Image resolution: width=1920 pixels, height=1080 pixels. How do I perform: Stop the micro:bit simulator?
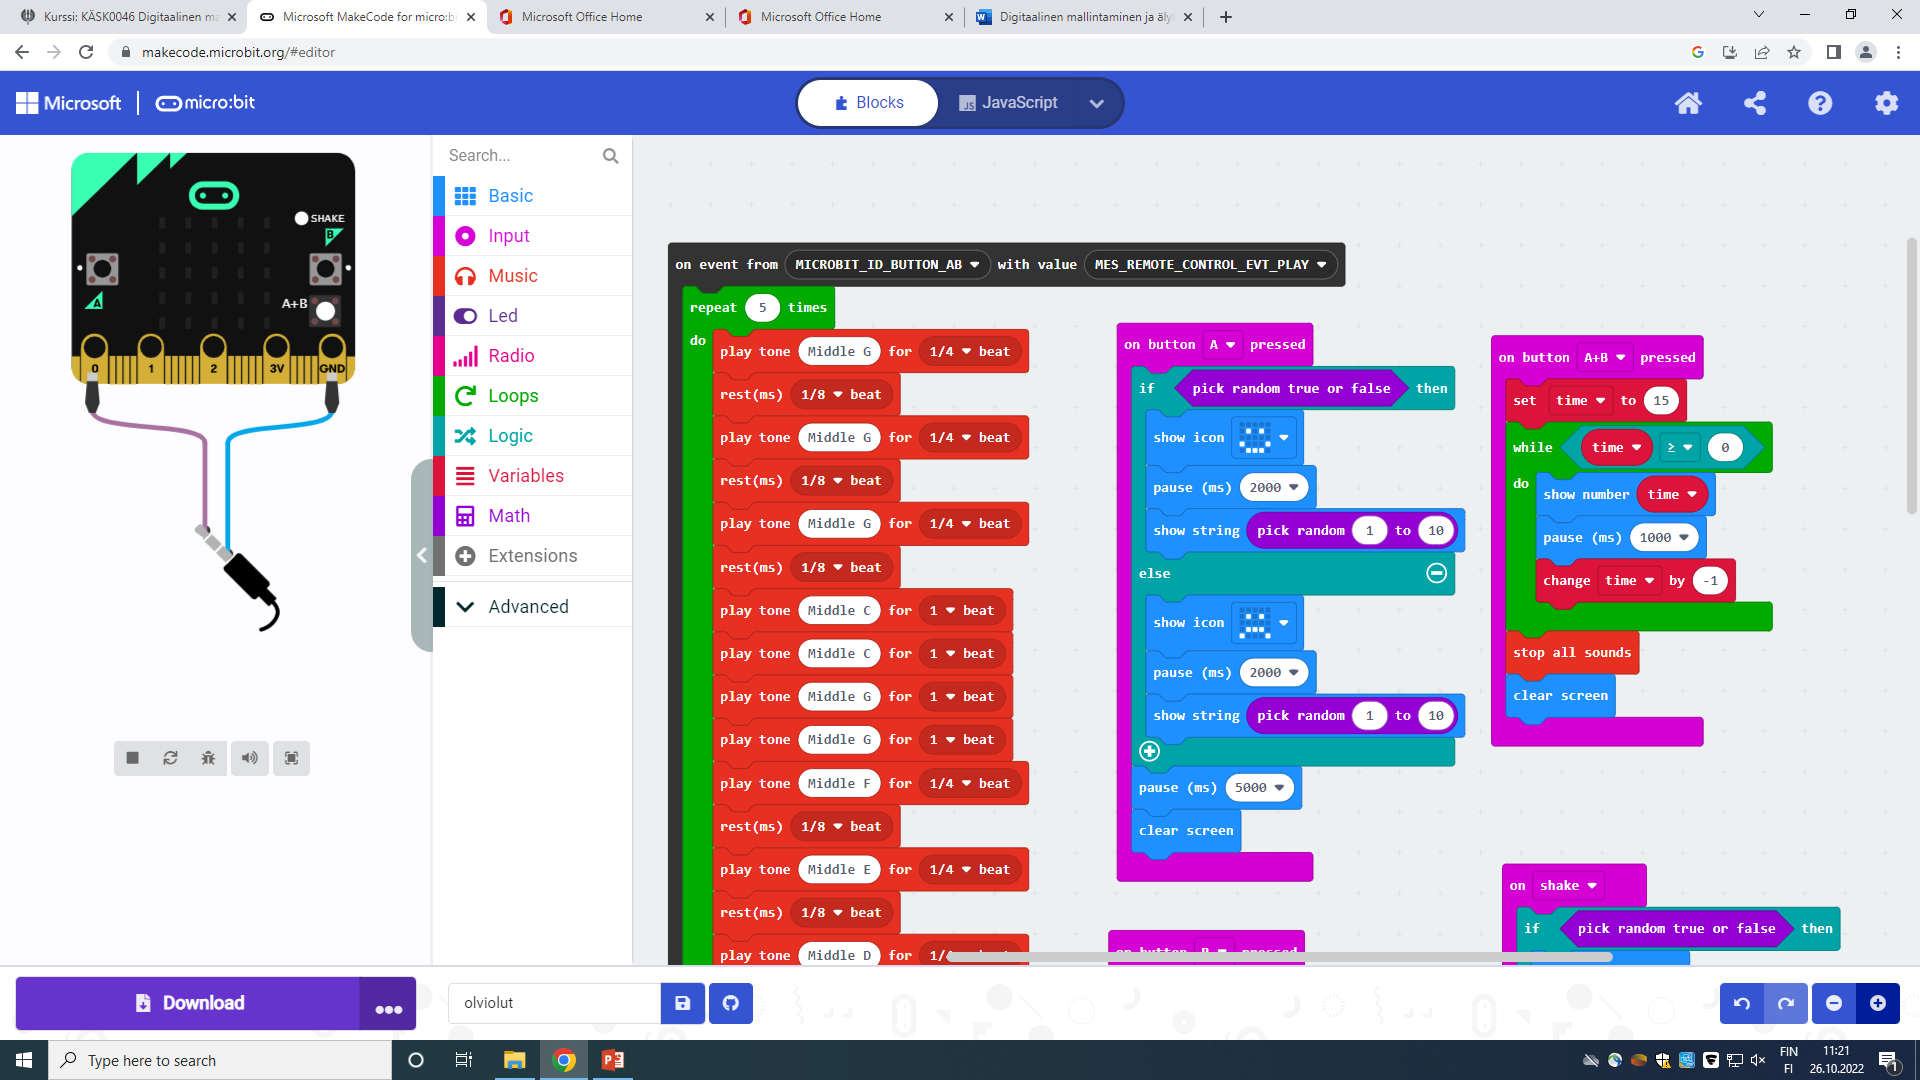pyautogui.click(x=132, y=758)
